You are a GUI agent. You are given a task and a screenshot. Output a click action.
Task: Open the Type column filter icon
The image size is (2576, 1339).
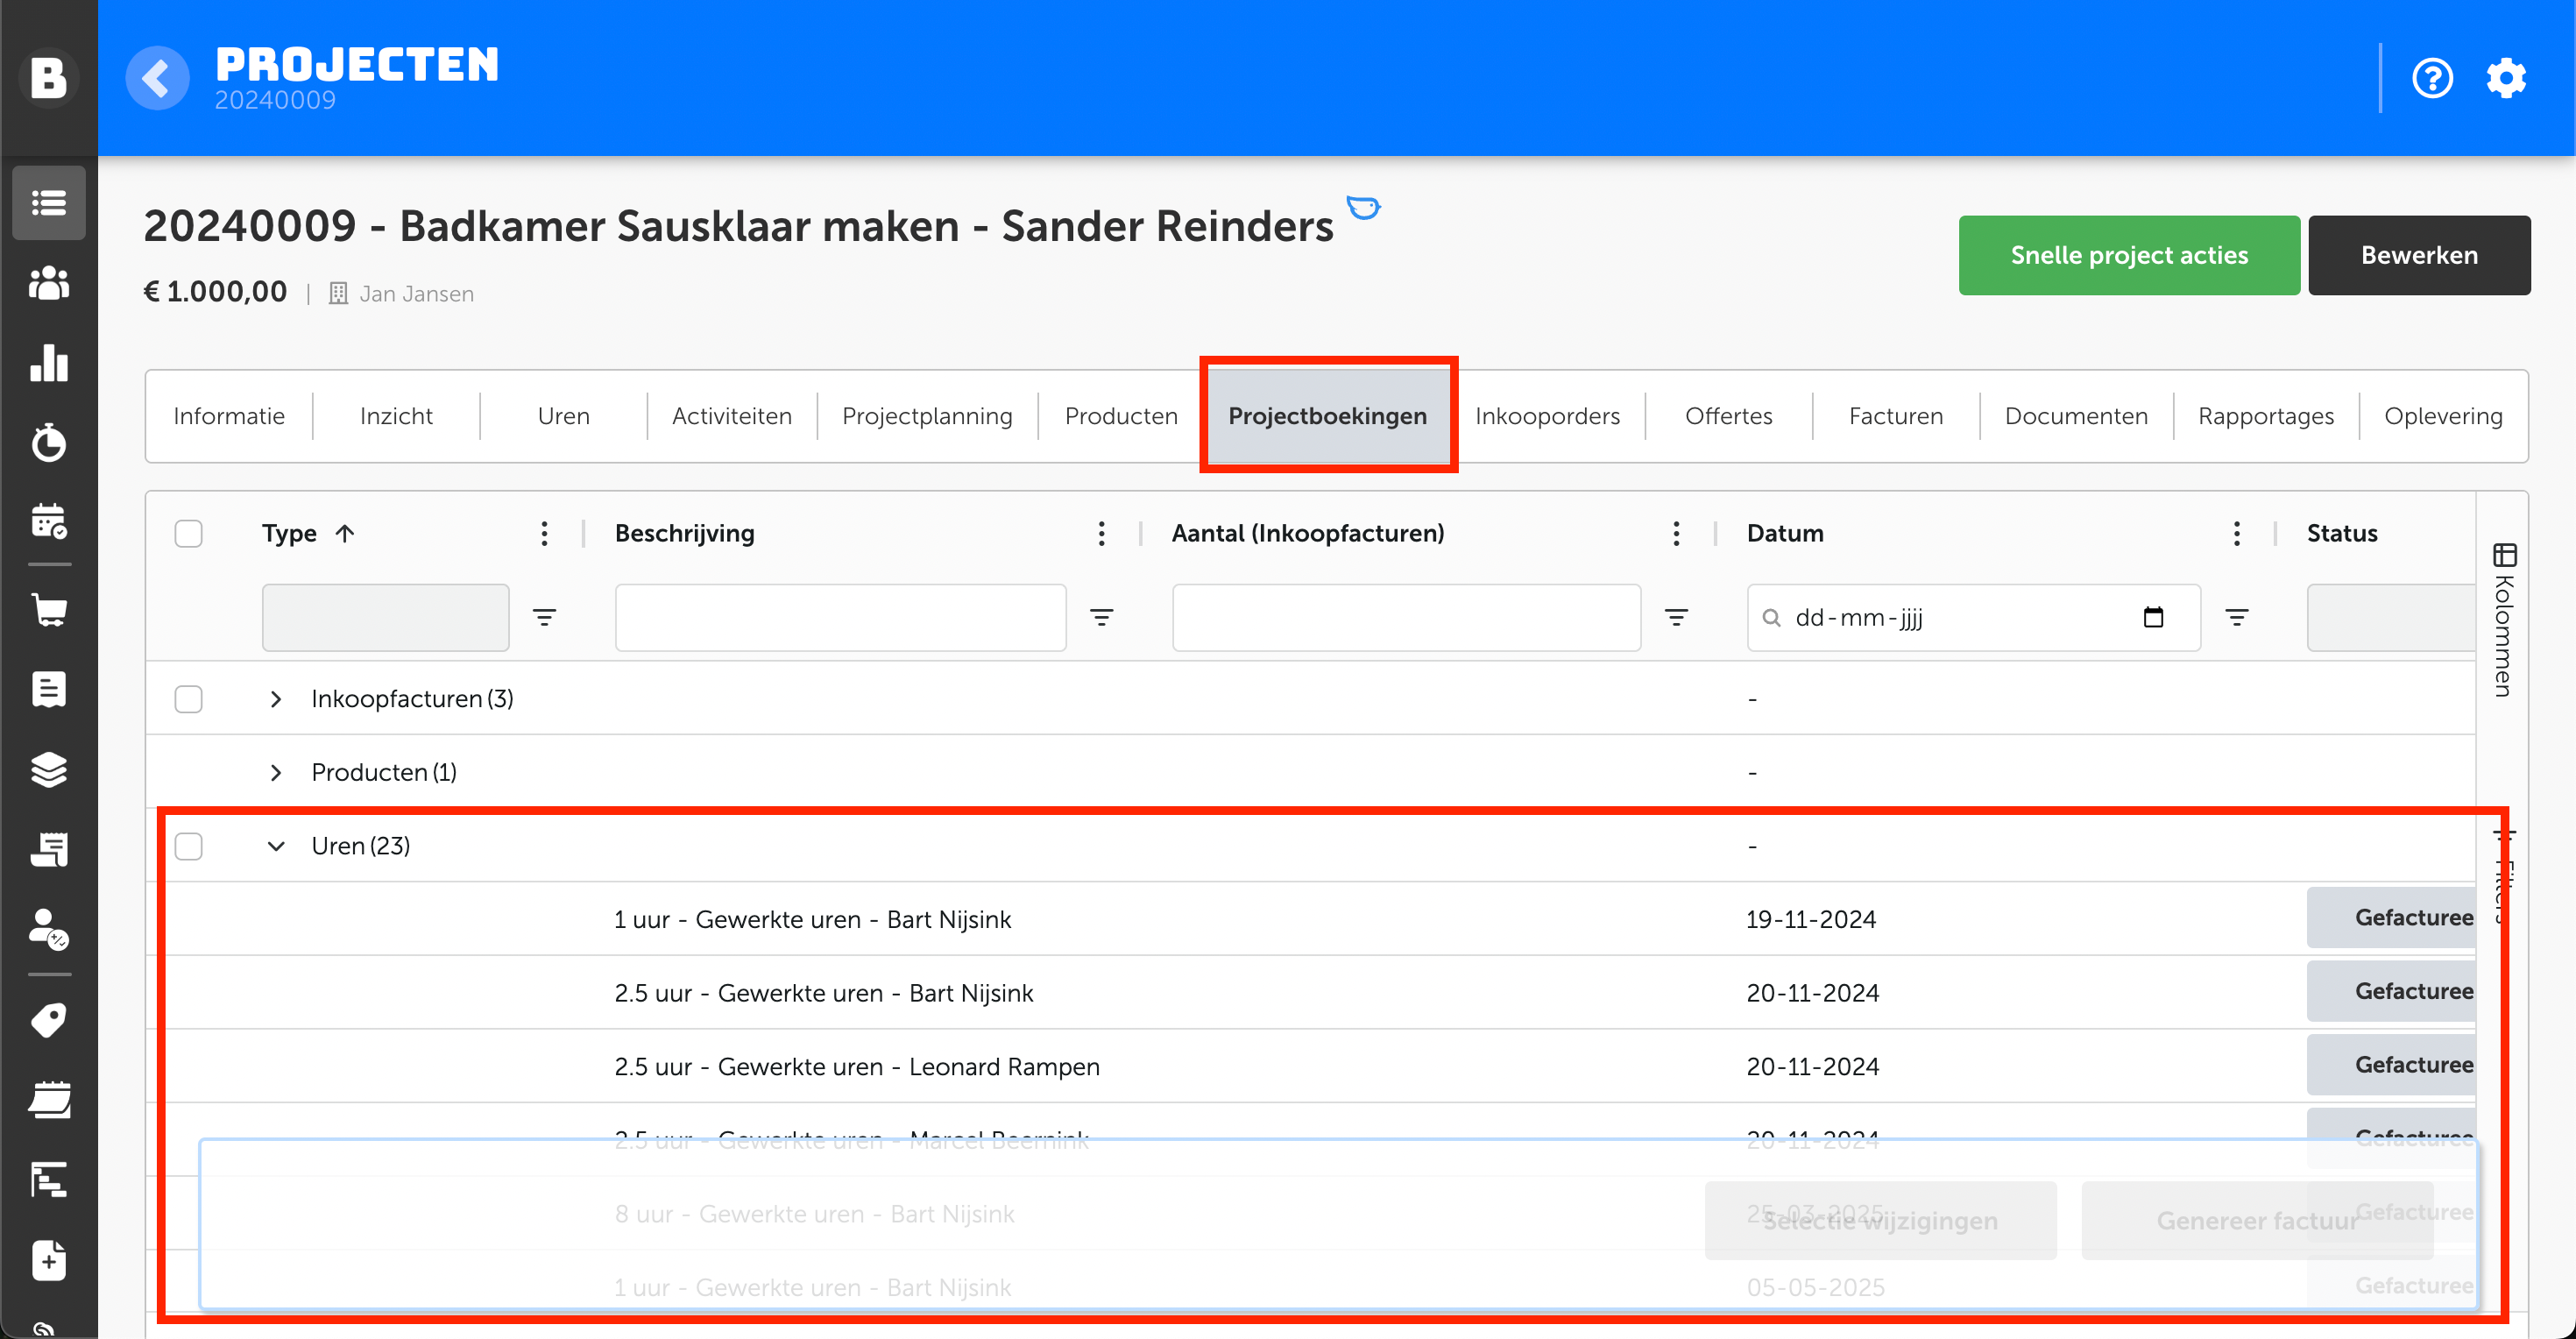[544, 617]
